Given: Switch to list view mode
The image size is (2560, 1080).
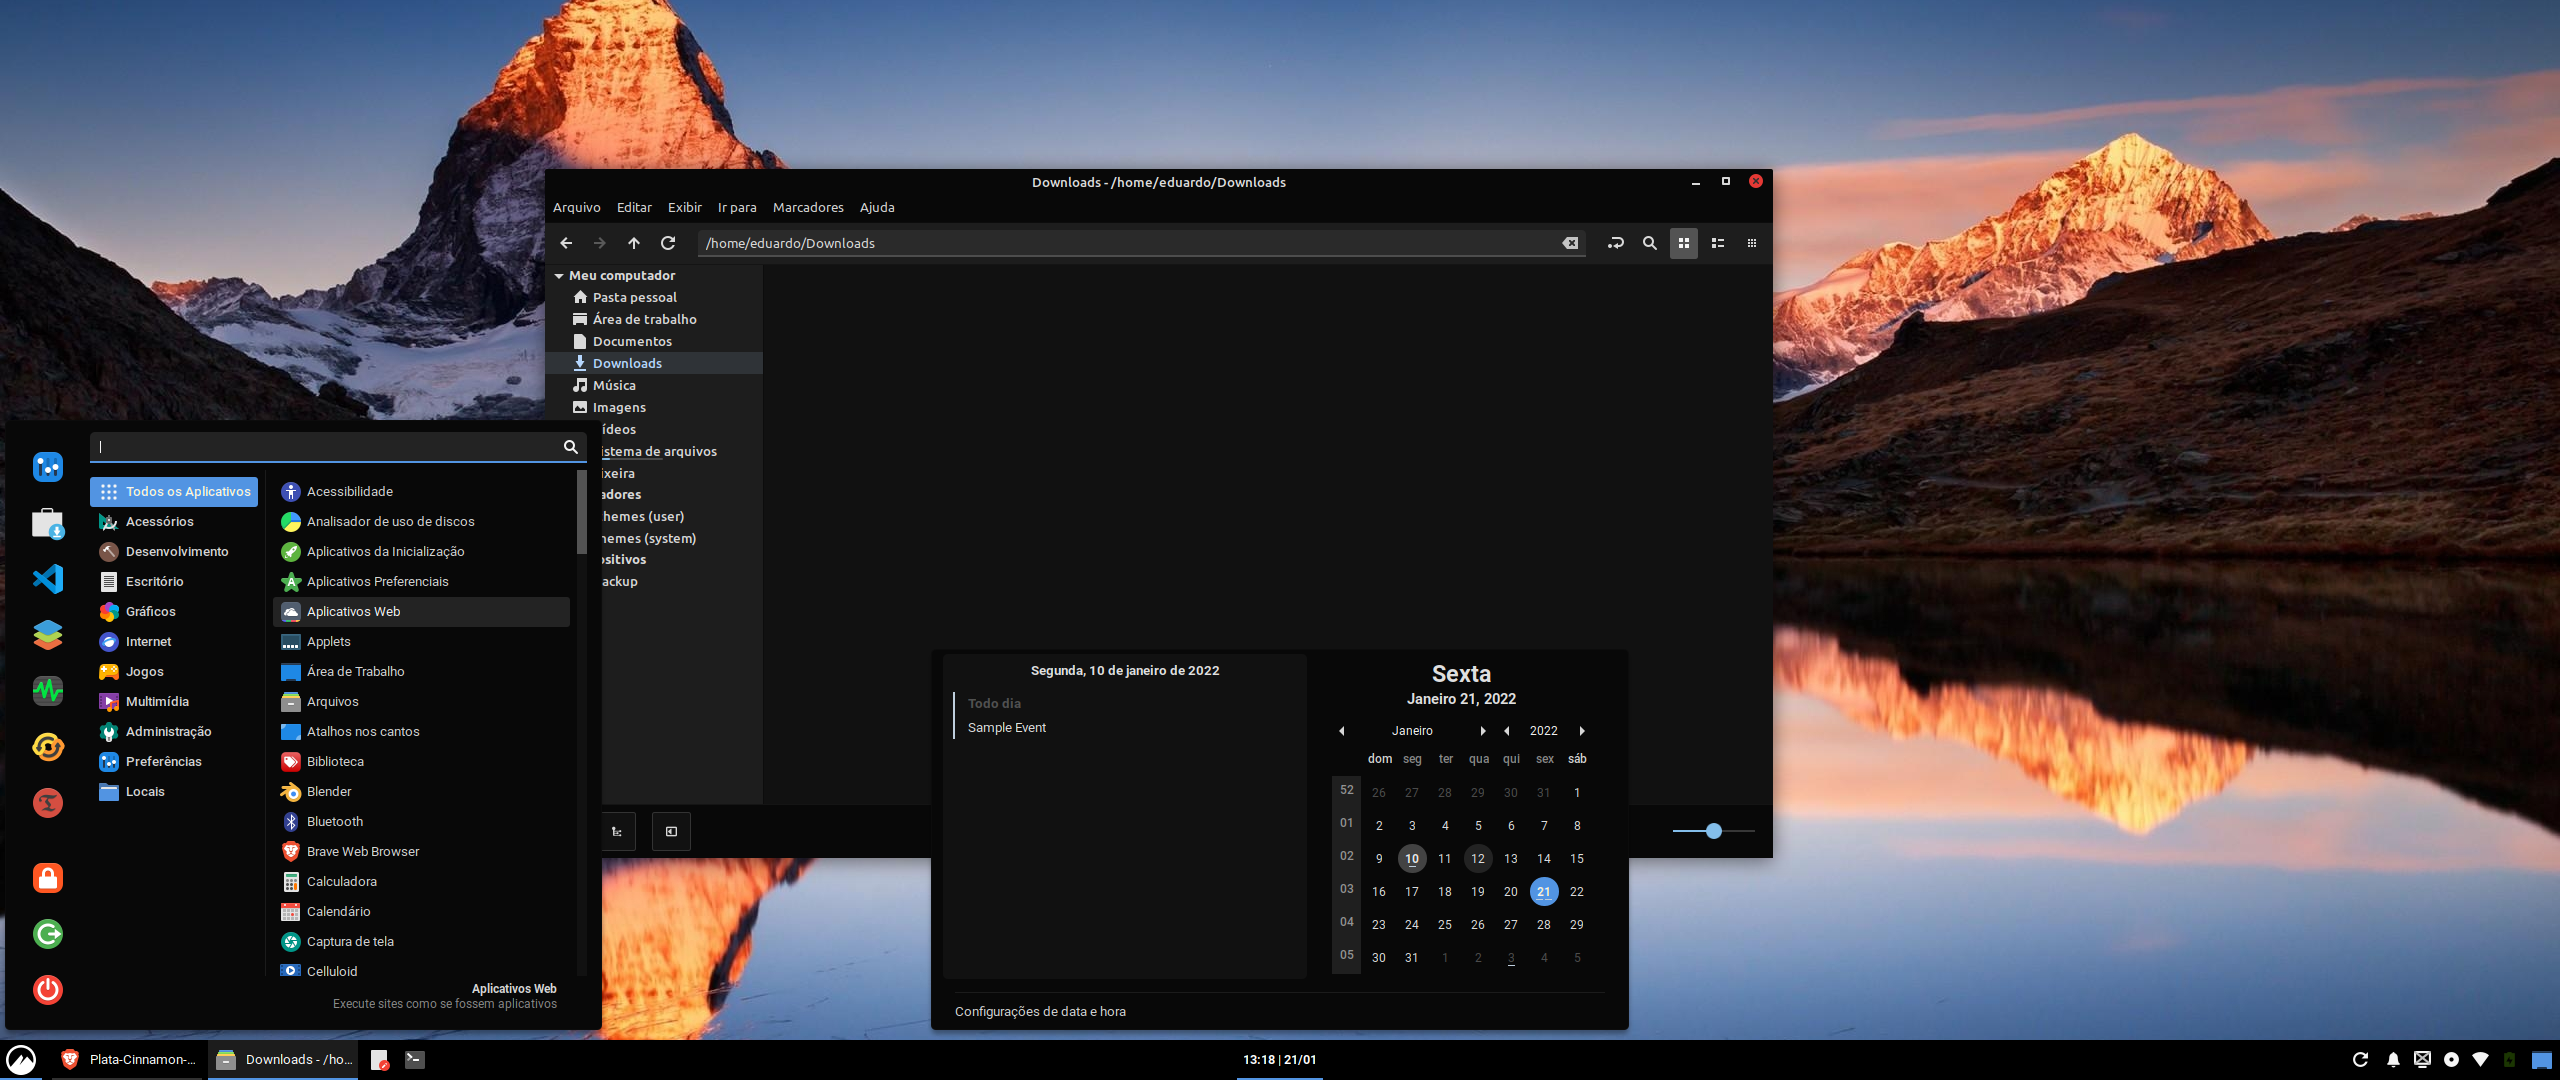Looking at the screenshot, I should tap(1718, 243).
